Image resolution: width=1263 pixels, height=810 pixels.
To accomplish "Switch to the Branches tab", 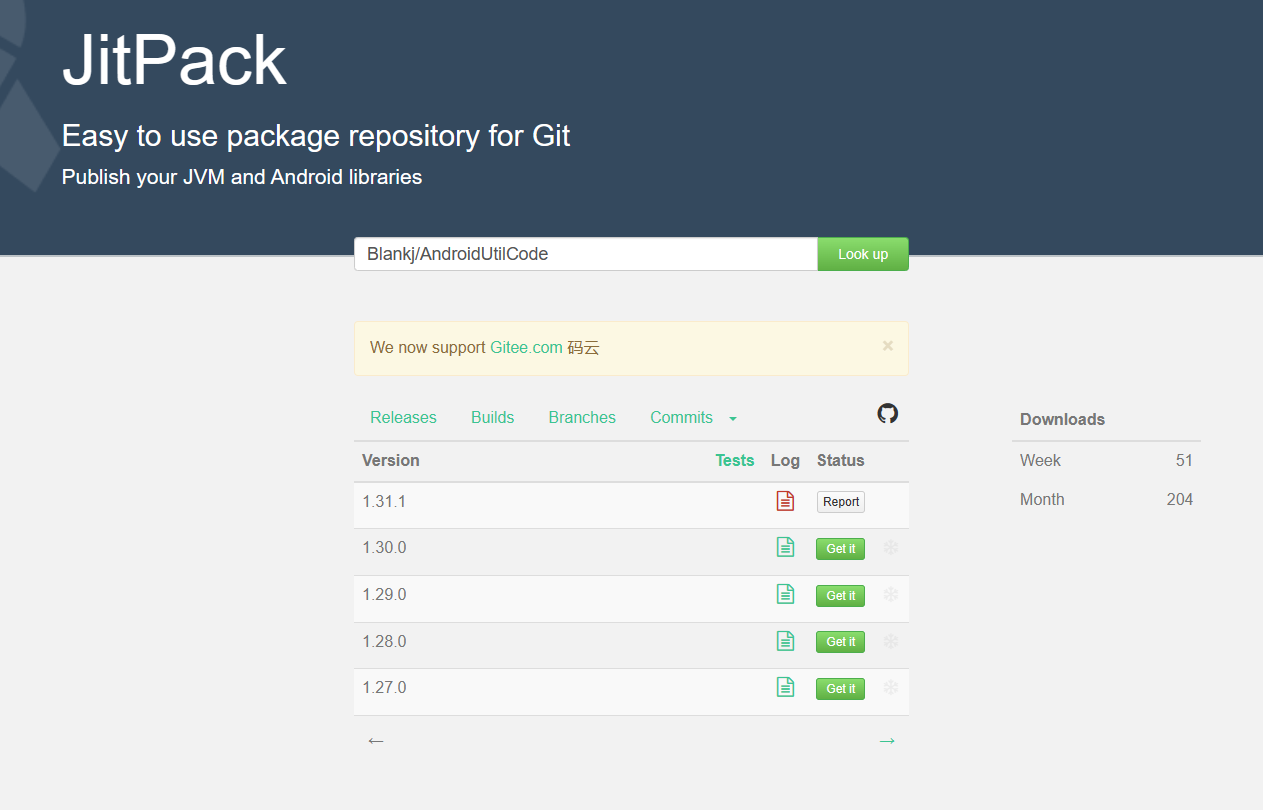I will tap(582, 418).
